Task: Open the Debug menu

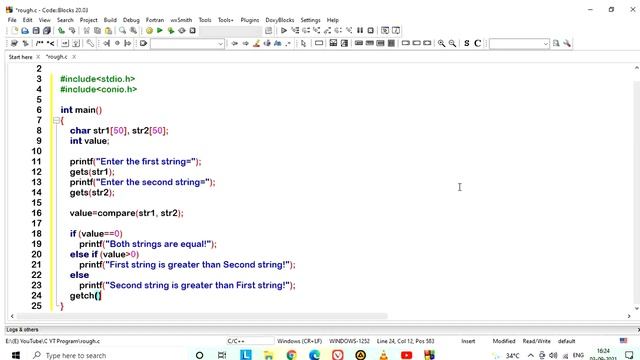Action: (131, 20)
